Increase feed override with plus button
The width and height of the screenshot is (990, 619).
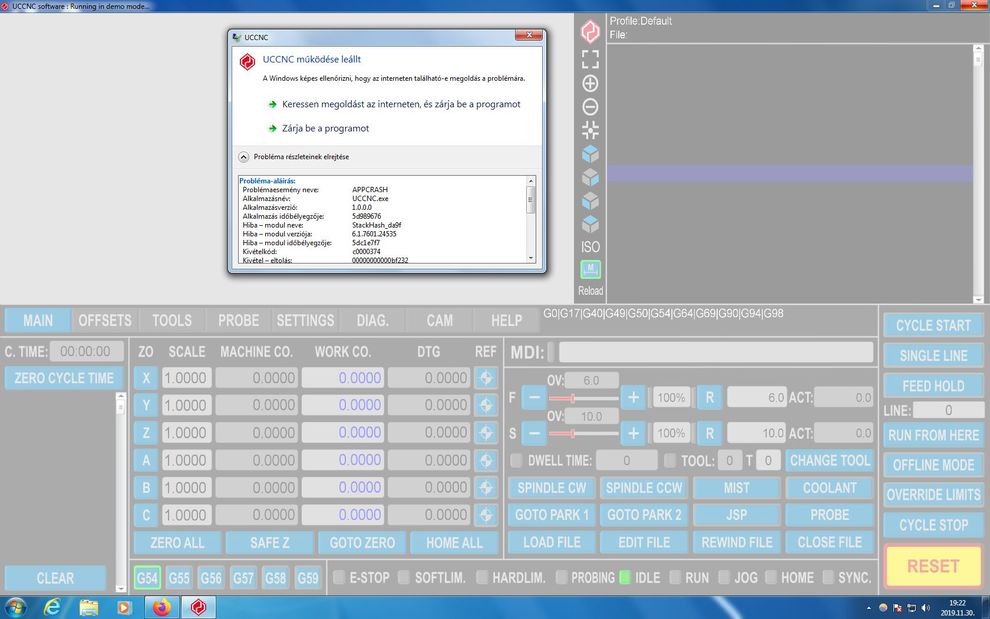pyautogui.click(x=632, y=398)
